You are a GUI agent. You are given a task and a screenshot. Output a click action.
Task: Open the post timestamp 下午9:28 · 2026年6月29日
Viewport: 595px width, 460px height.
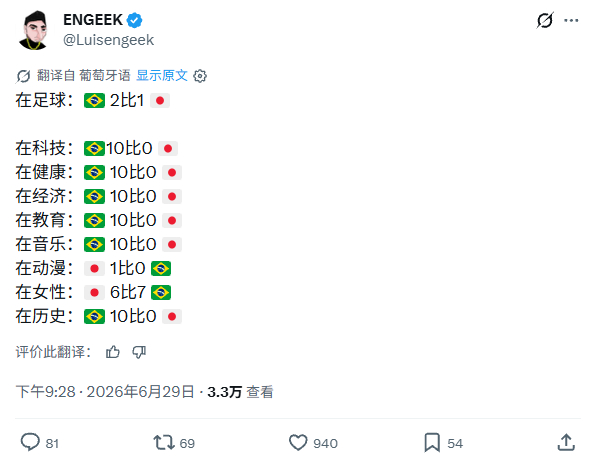click(105, 392)
